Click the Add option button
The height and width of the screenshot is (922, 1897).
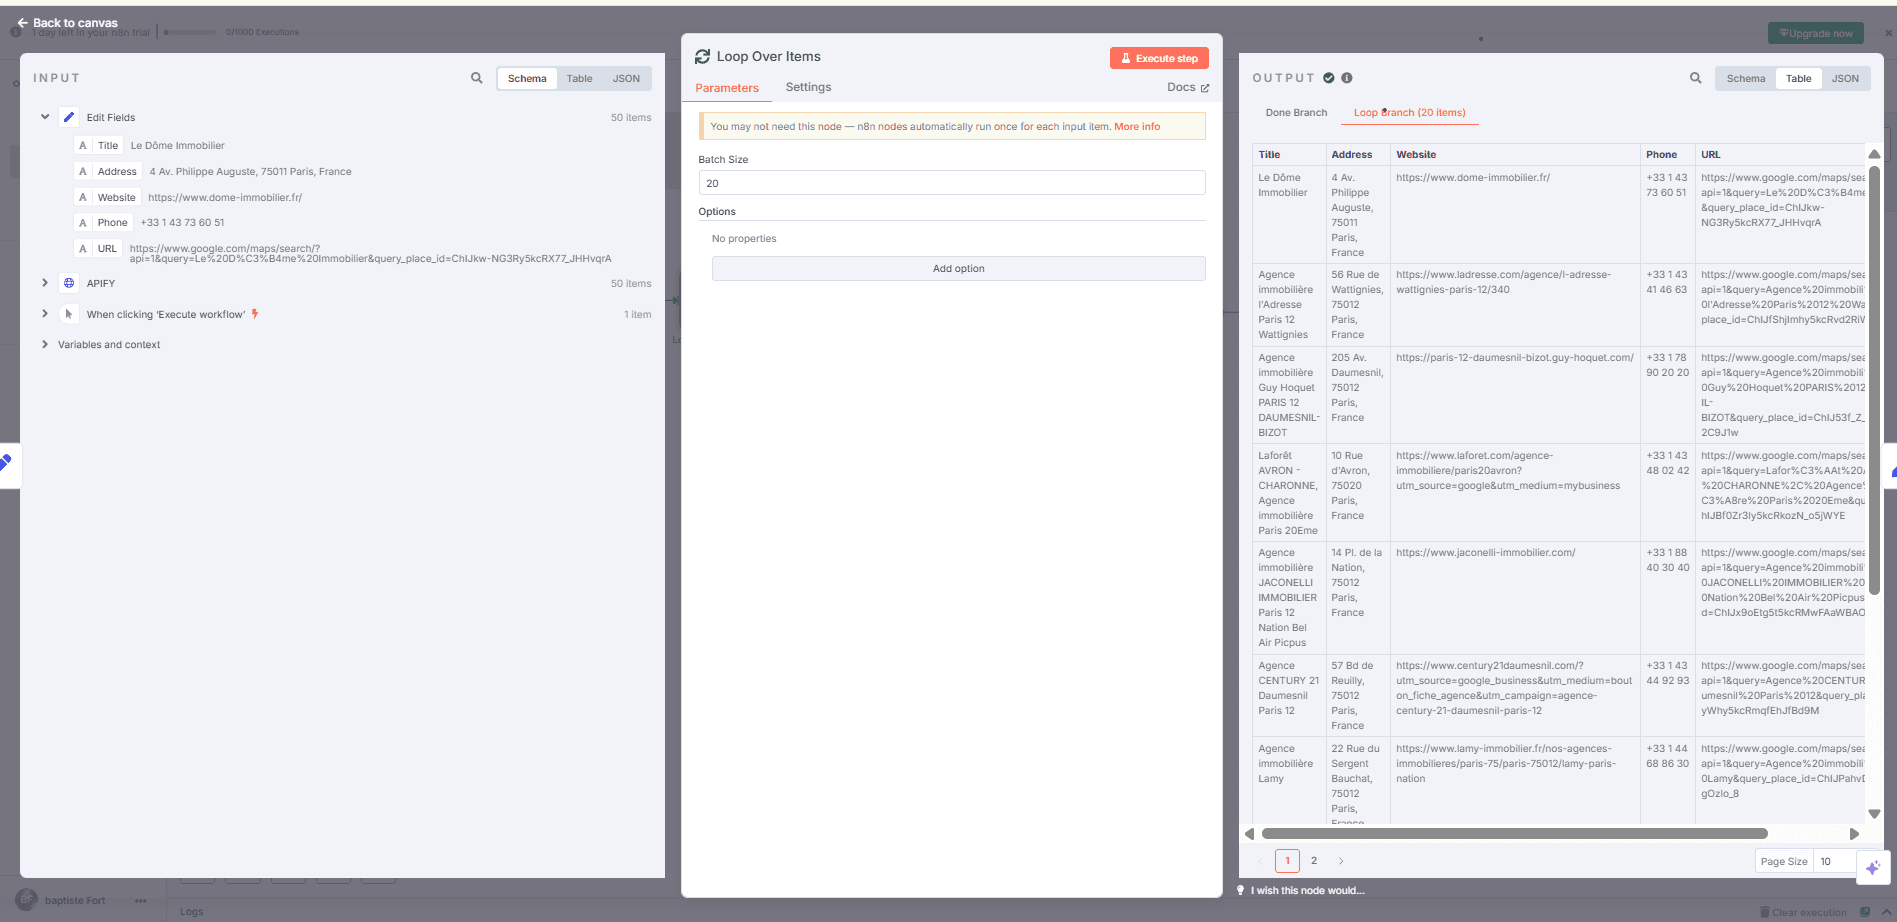[x=959, y=268]
